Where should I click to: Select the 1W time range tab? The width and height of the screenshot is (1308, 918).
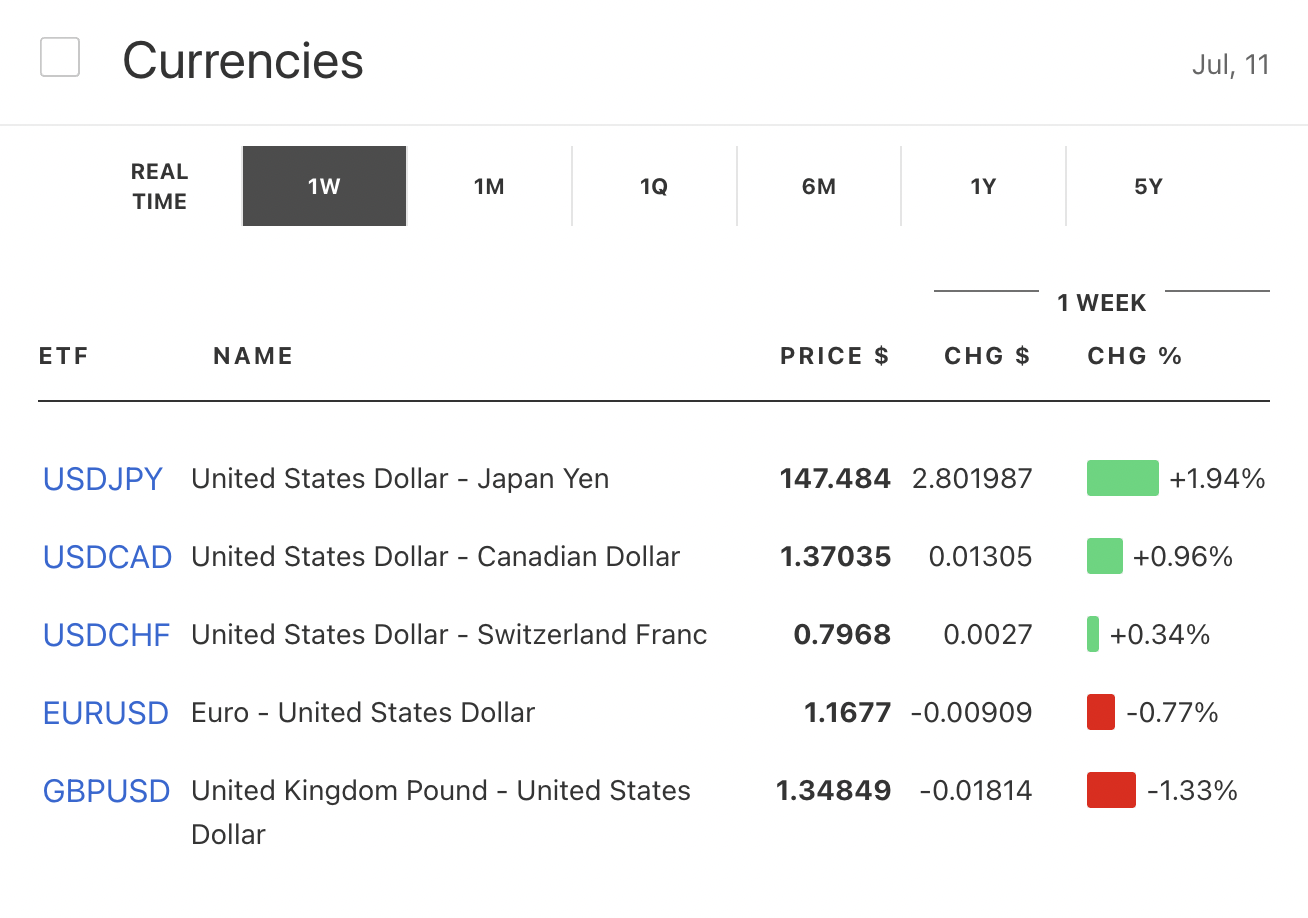[x=324, y=186]
